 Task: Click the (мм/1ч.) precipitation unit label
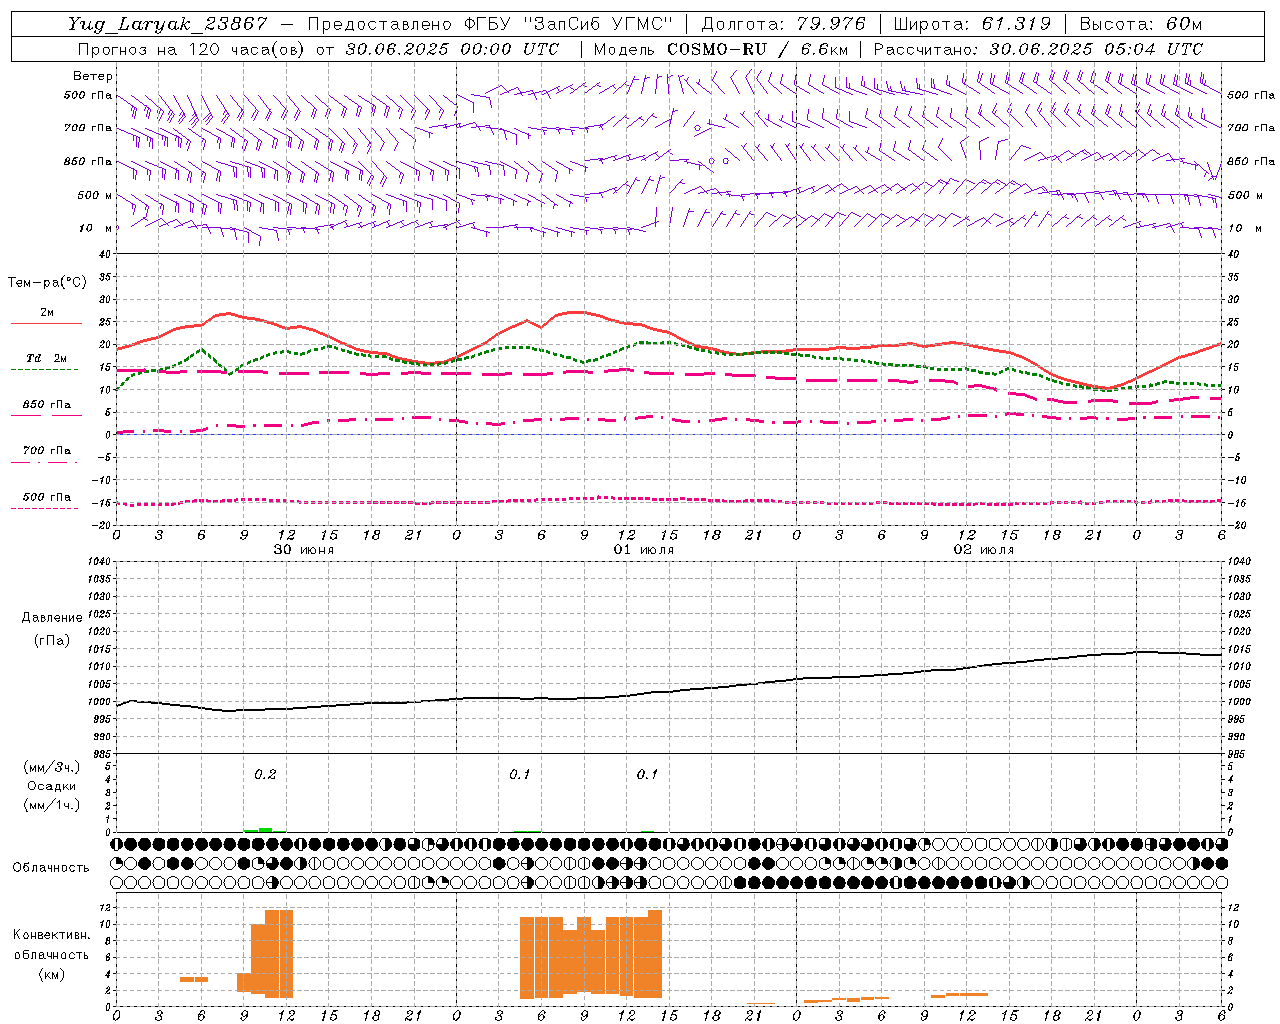click(x=52, y=805)
